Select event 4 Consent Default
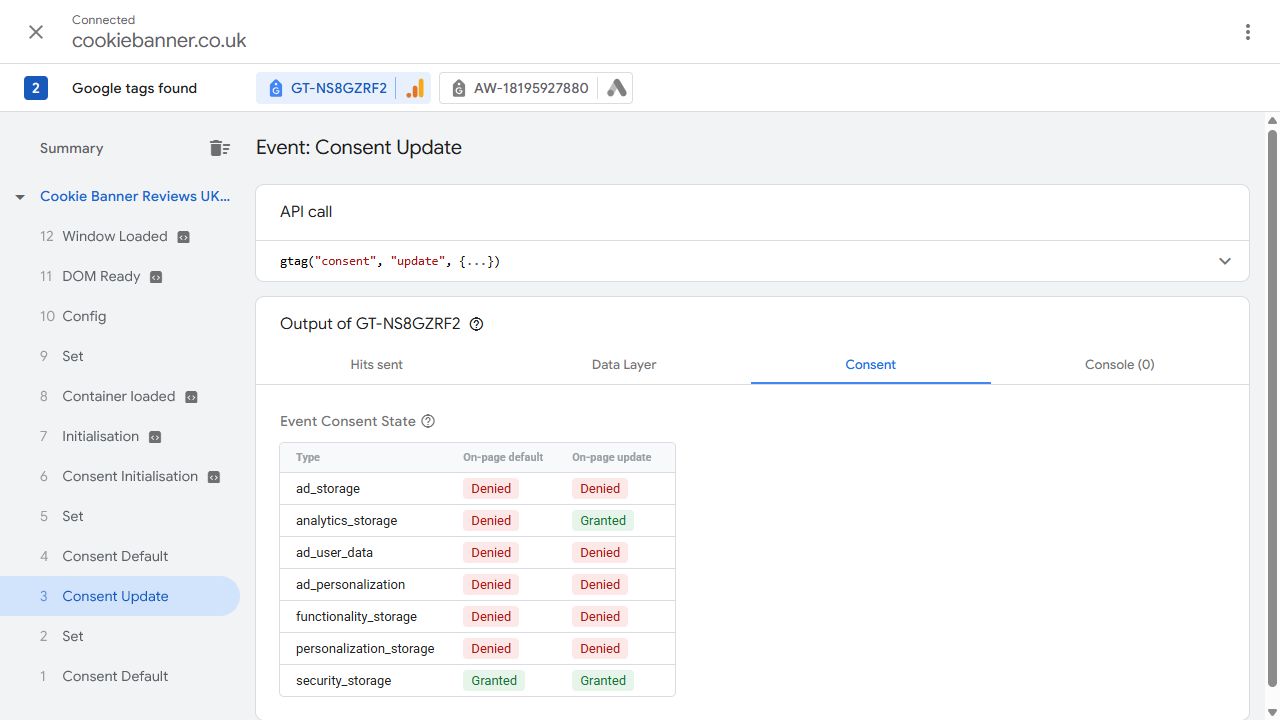The height and width of the screenshot is (720, 1280). (x=120, y=556)
